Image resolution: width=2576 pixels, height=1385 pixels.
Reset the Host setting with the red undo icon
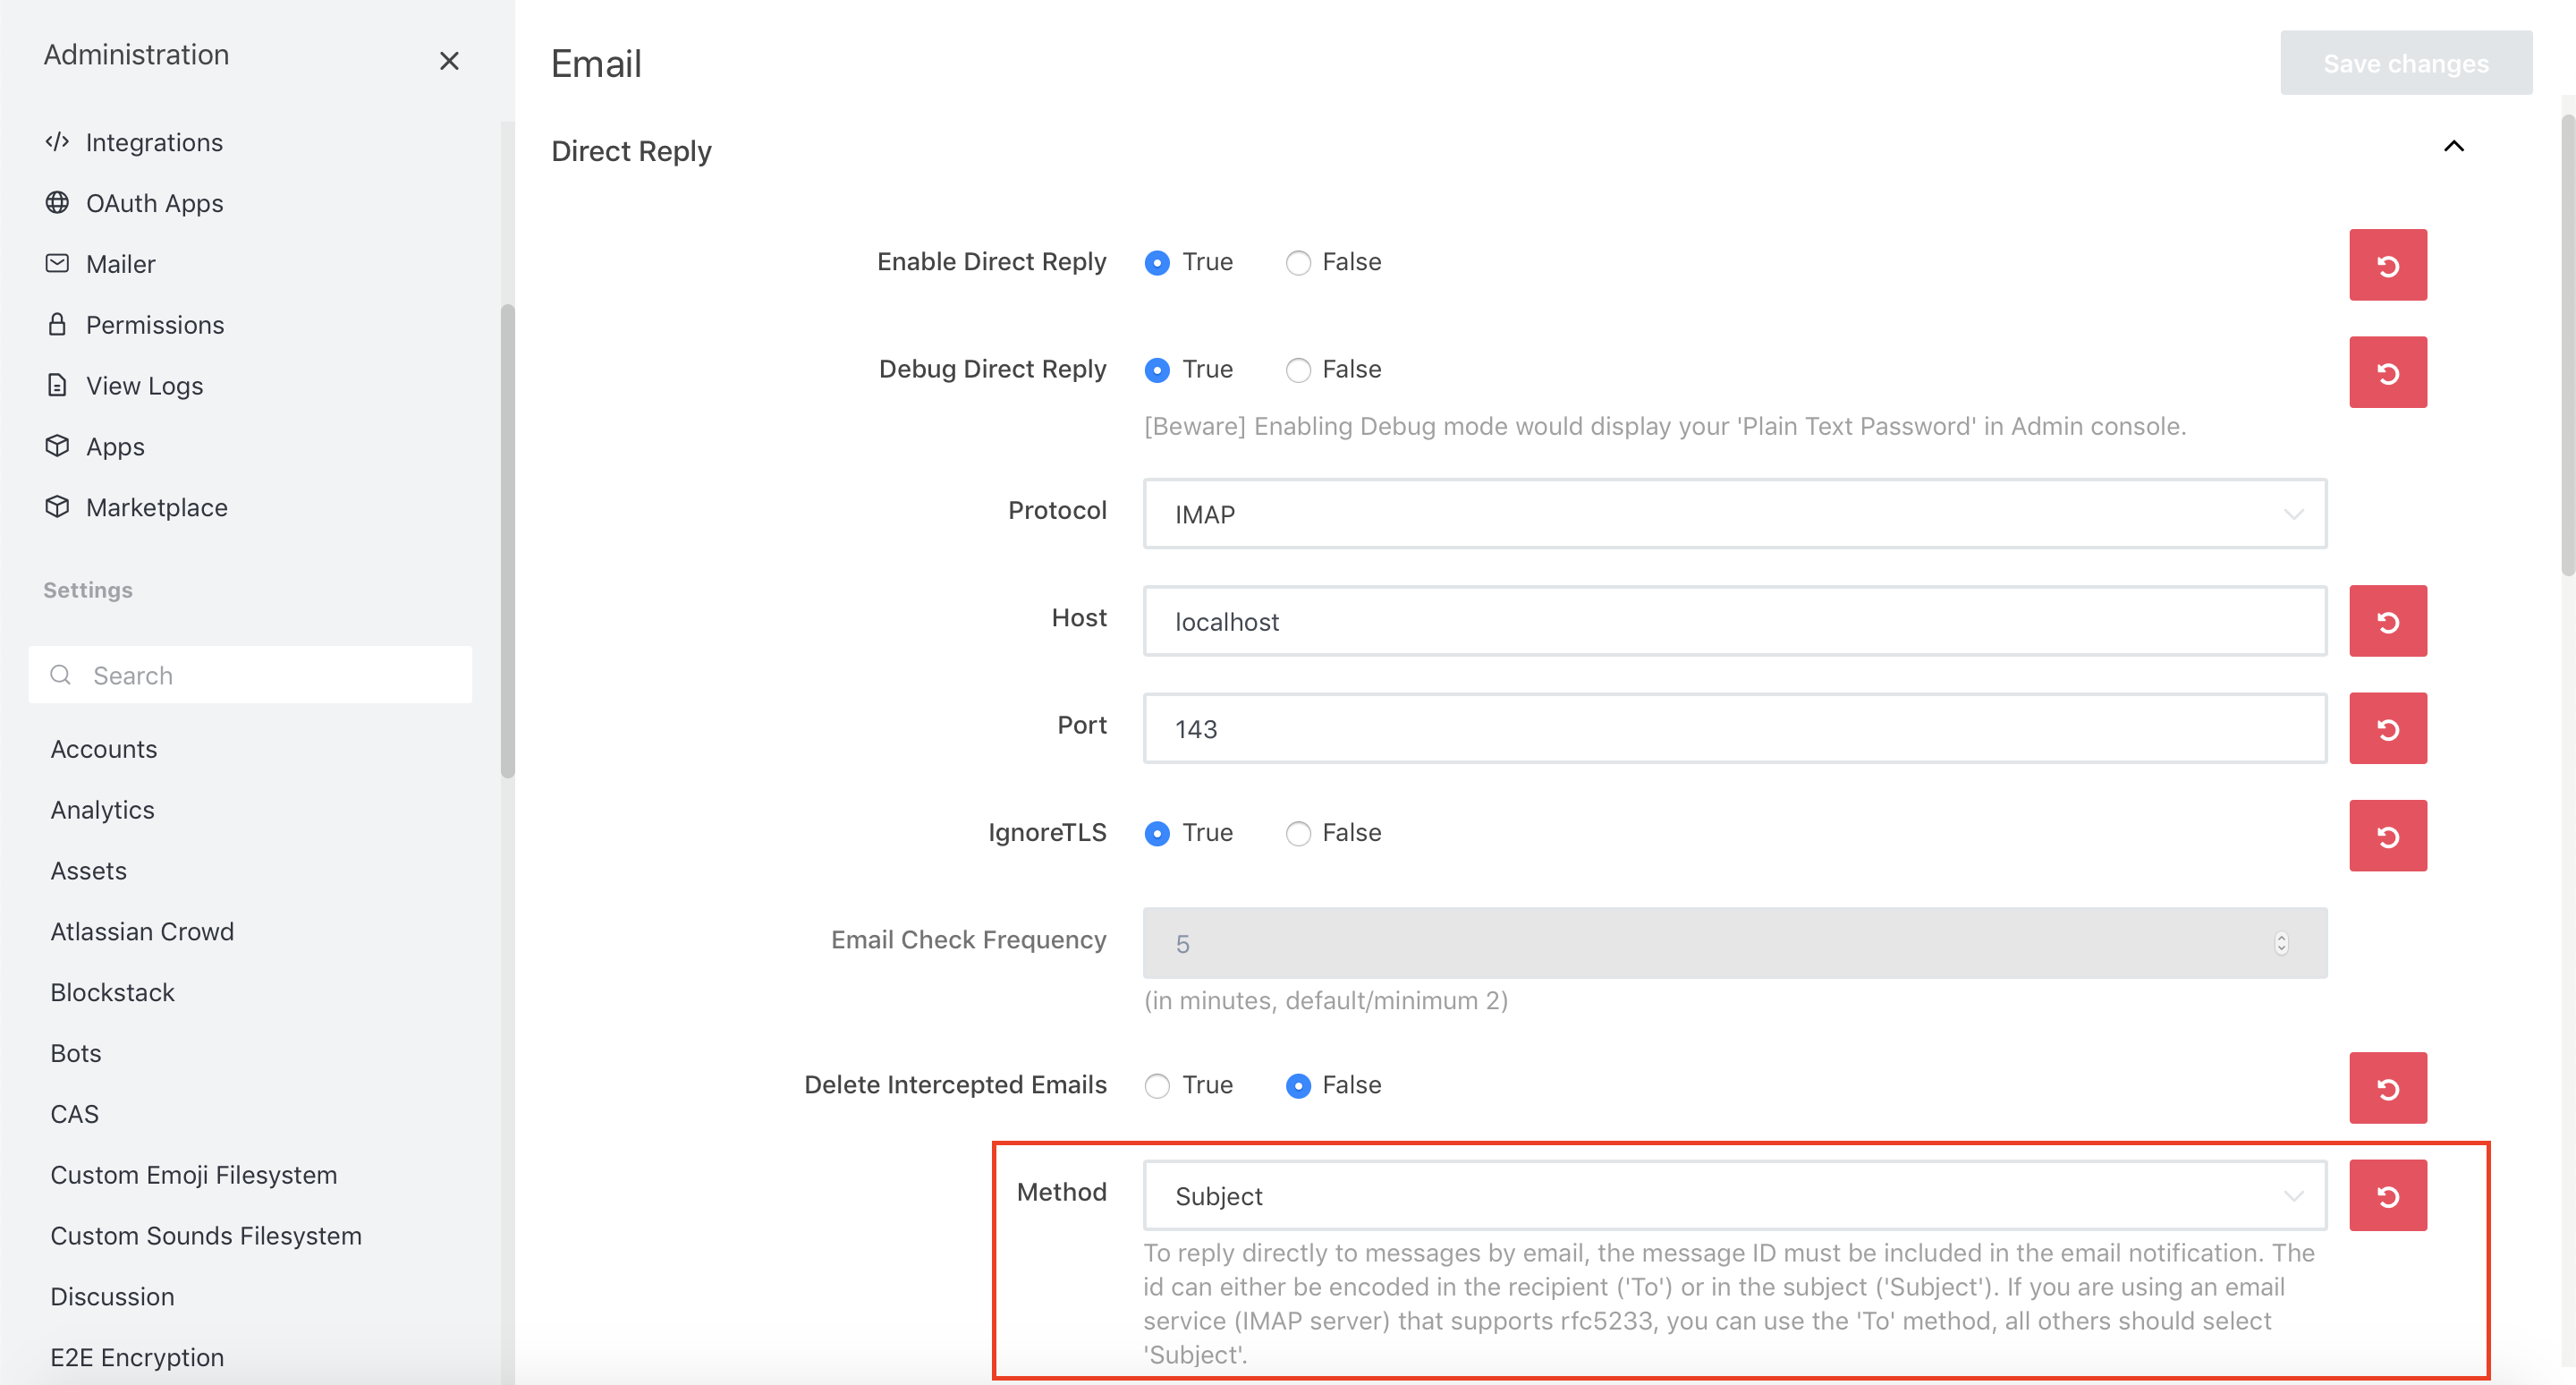[x=2388, y=621]
